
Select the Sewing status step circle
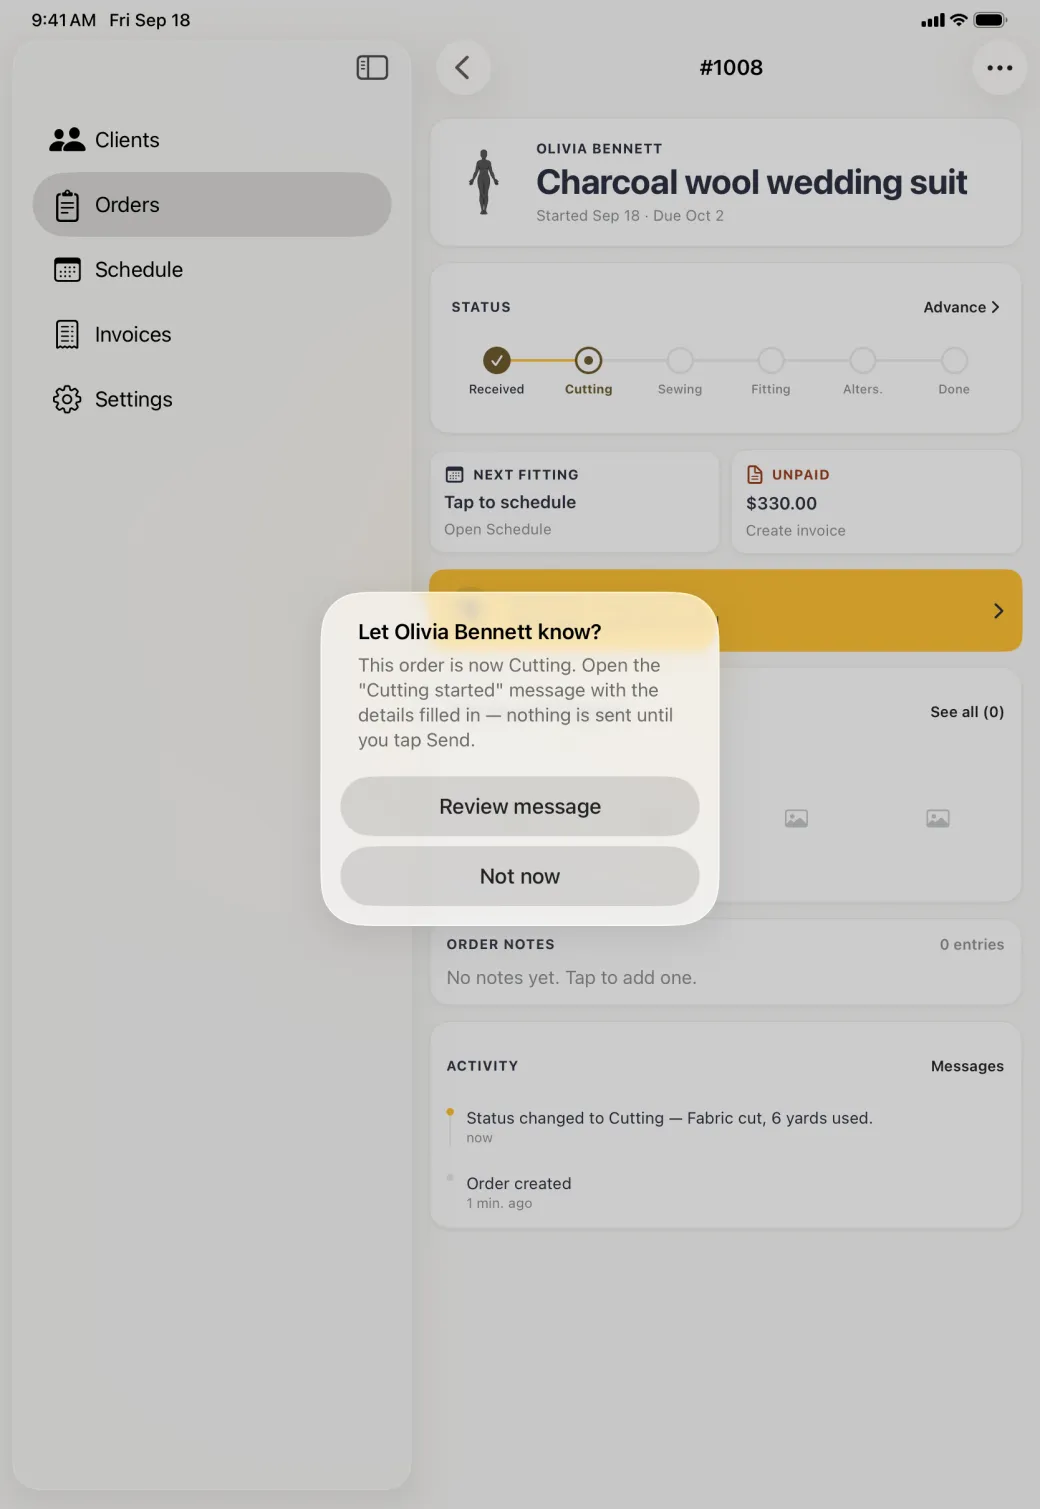pyautogui.click(x=680, y=360)
